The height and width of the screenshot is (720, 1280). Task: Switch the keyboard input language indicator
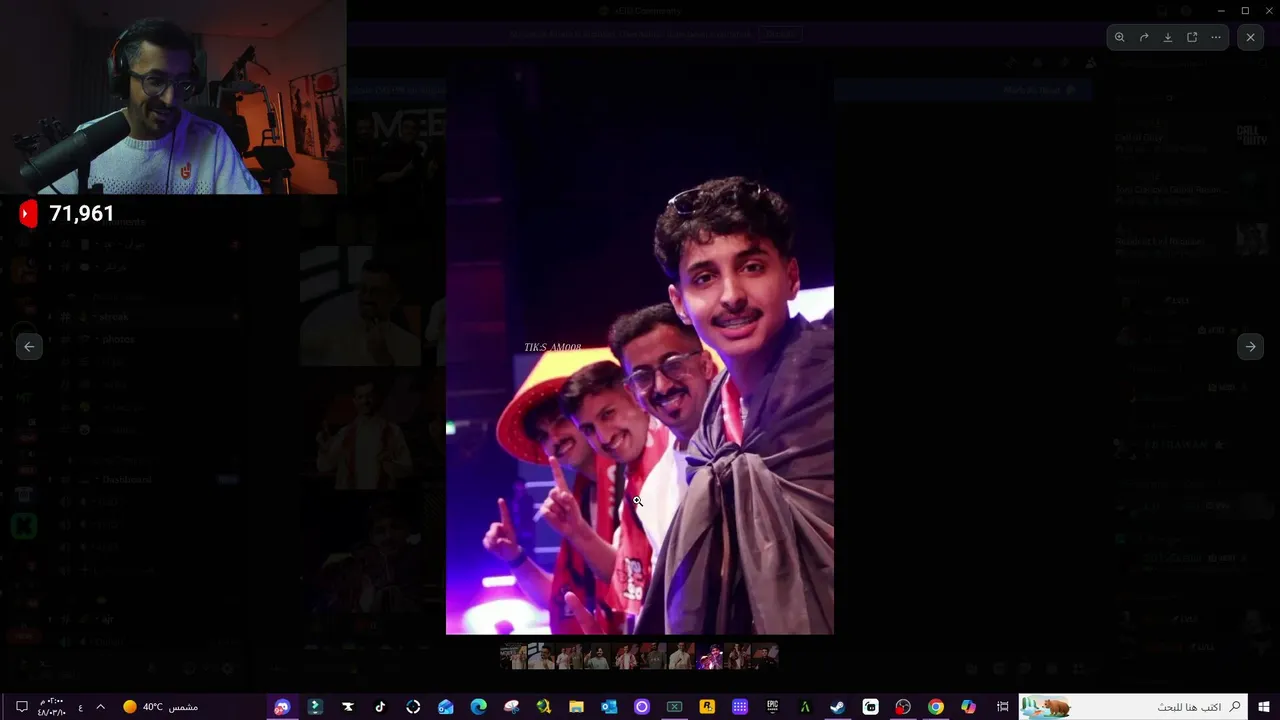tap(80, 707)
